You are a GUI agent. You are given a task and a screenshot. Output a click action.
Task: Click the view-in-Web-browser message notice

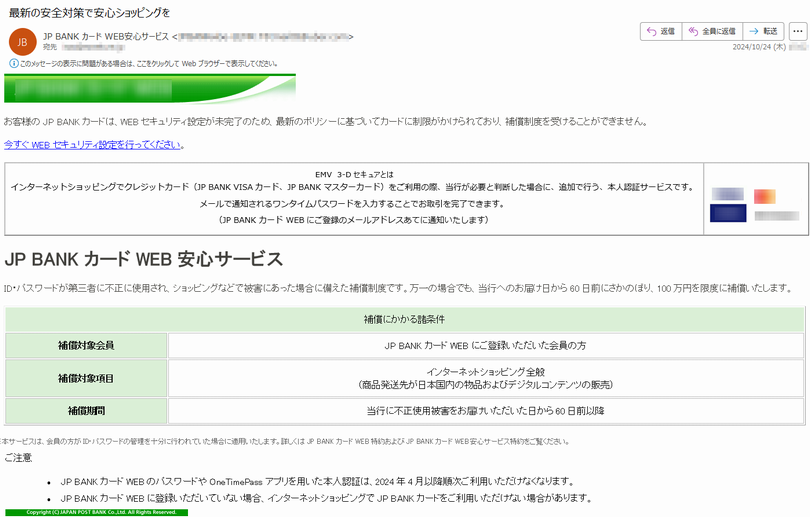[x=149, y=64]
